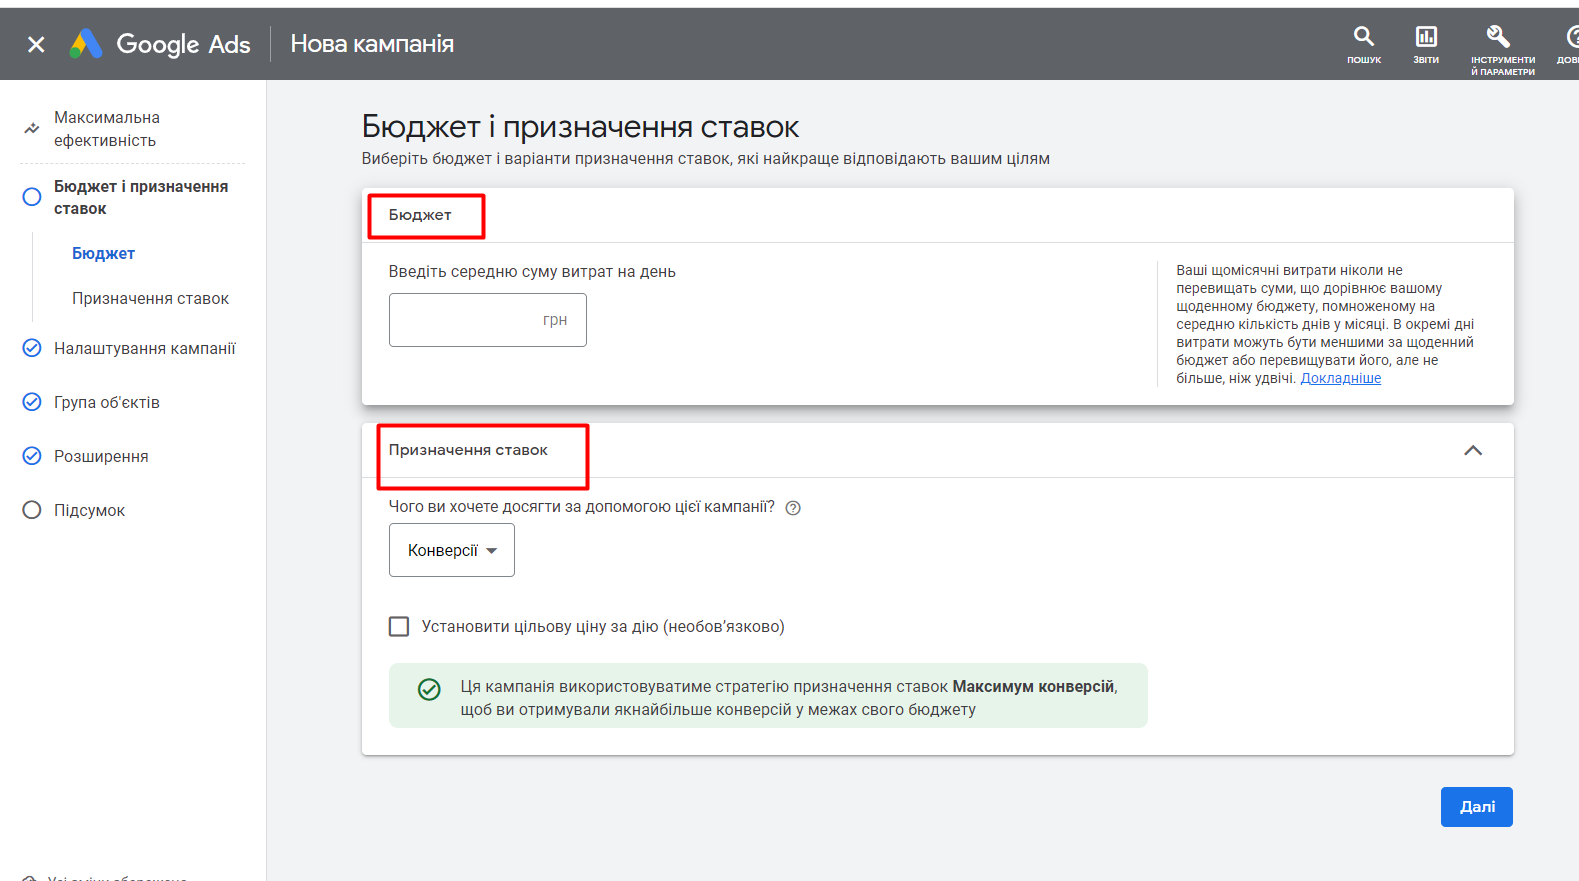This screenshot has height=881, width=1579.
Task: Close the new campaign wizard with X icon
Action: point(36,44)
